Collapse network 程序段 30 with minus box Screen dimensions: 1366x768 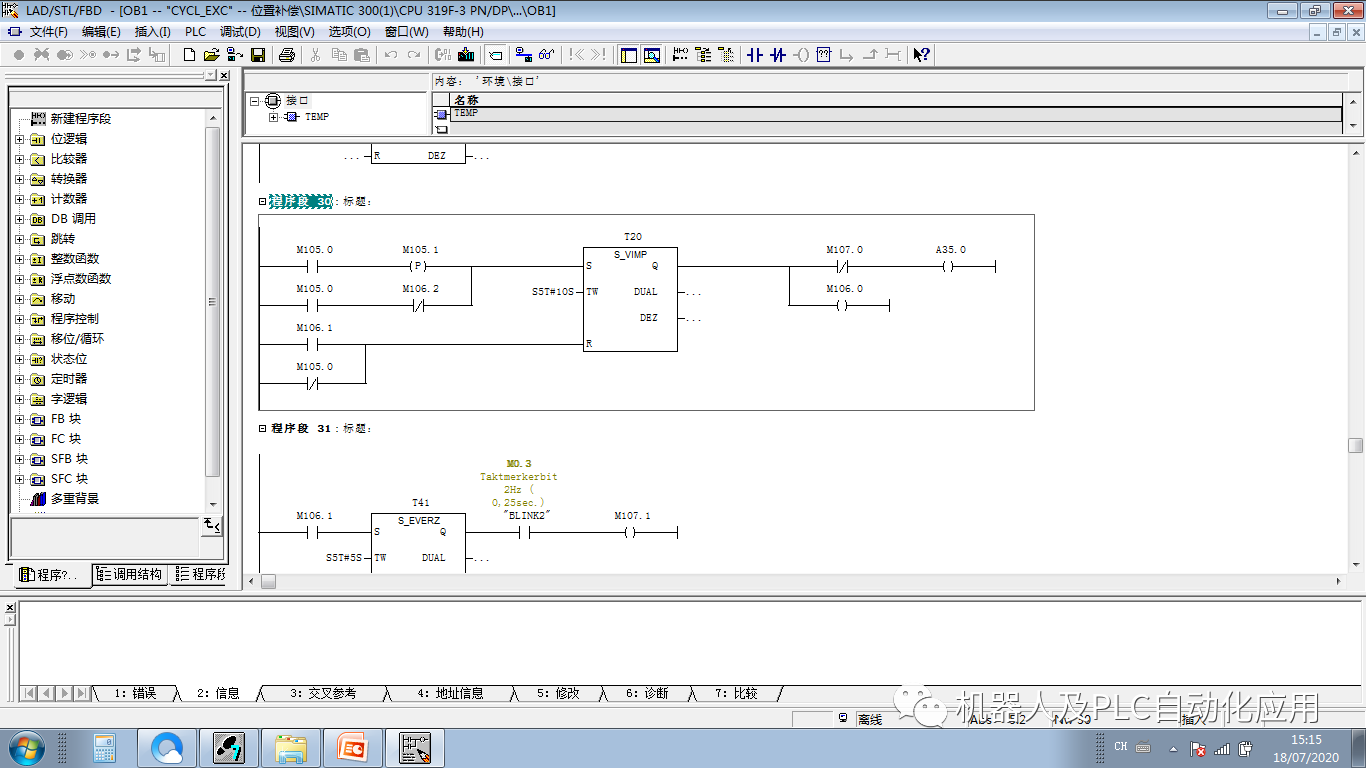pos(263,202)
